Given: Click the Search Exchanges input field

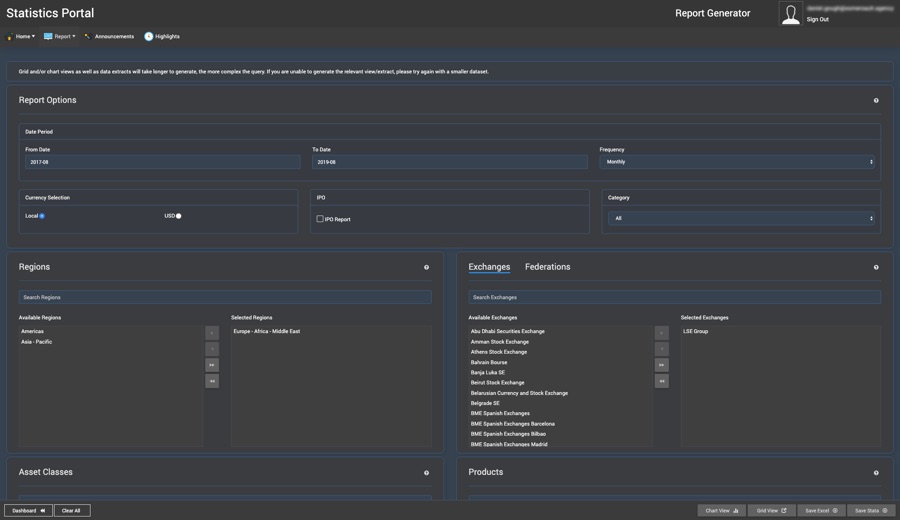Looking at the screenshot, I should pos(674,297).
